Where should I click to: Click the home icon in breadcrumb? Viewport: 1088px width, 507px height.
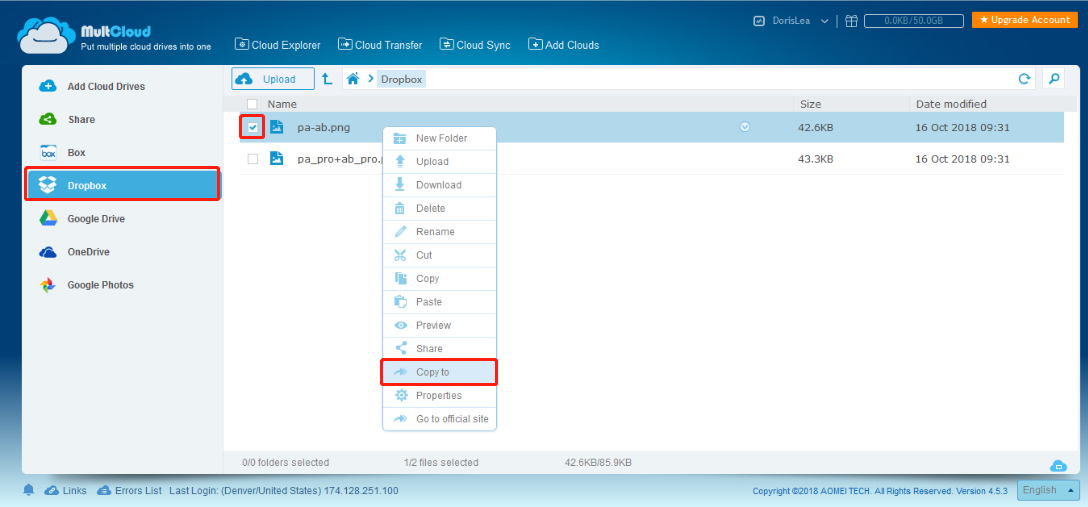352,79
